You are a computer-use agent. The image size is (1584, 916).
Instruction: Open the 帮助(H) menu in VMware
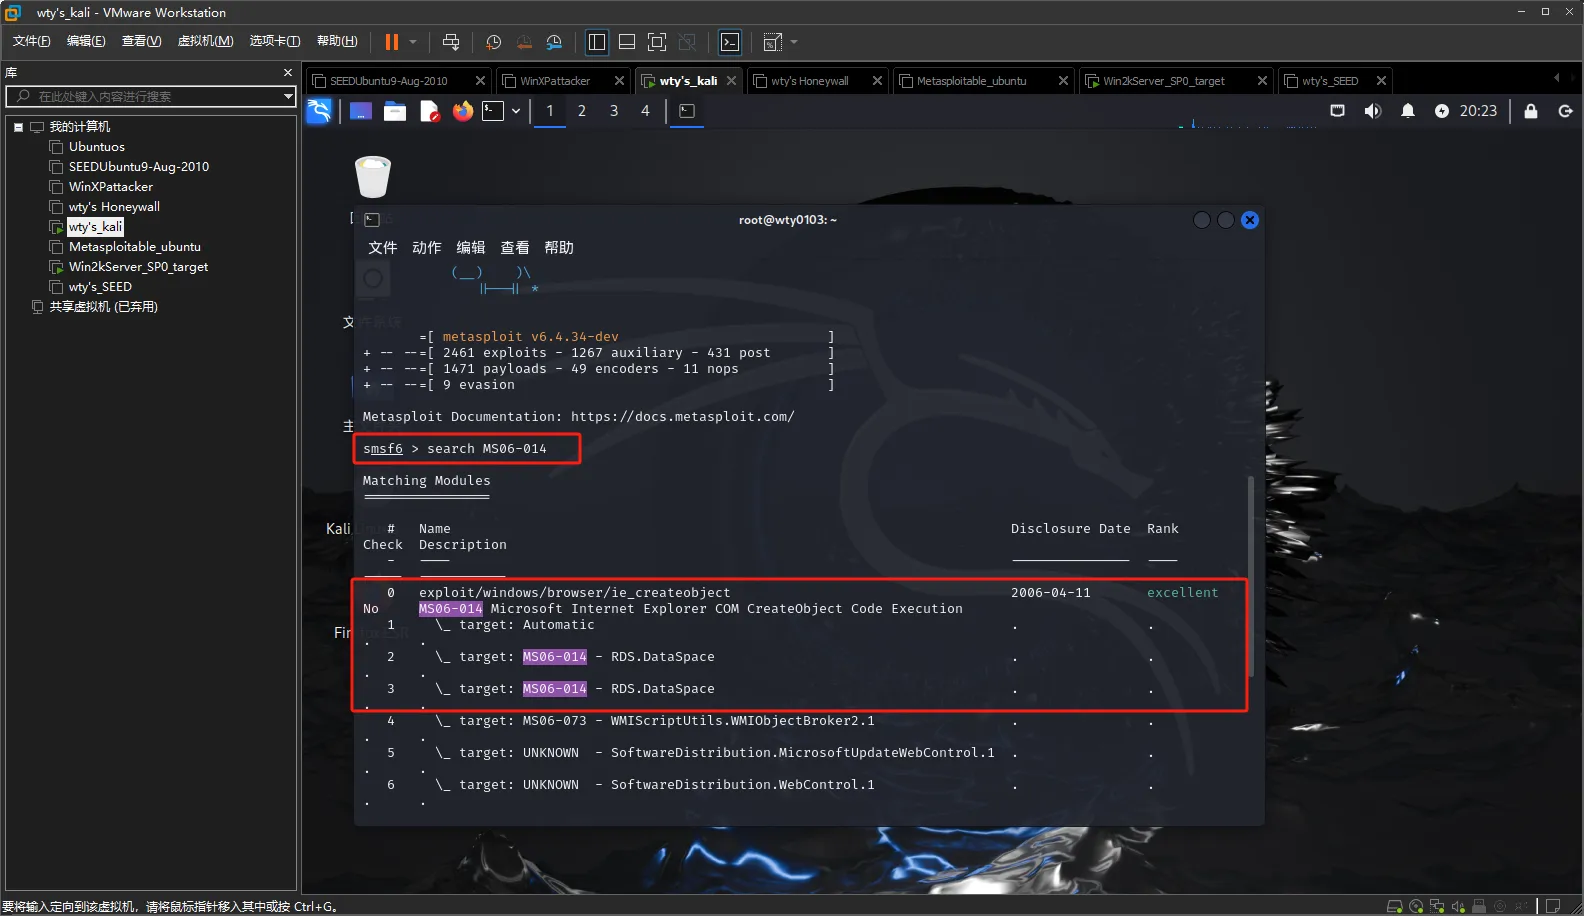(337, 41)
